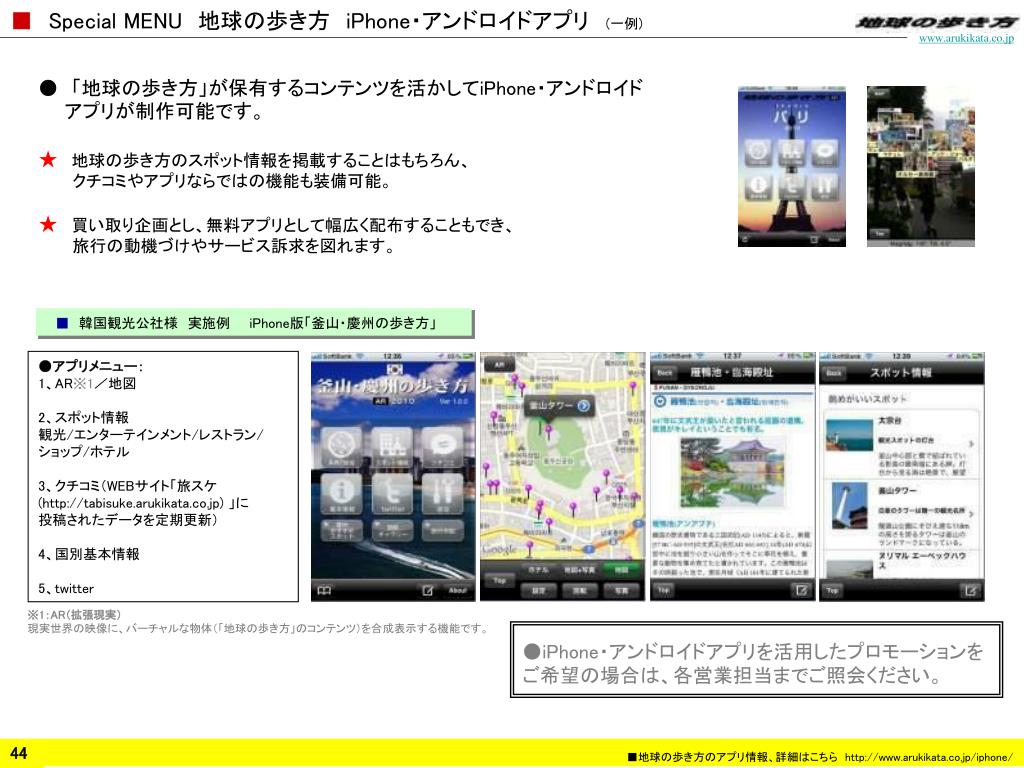Click '1、AR※1／地図' line in menu box
This screenshot has height=768, width=1024.
point(87,383)
